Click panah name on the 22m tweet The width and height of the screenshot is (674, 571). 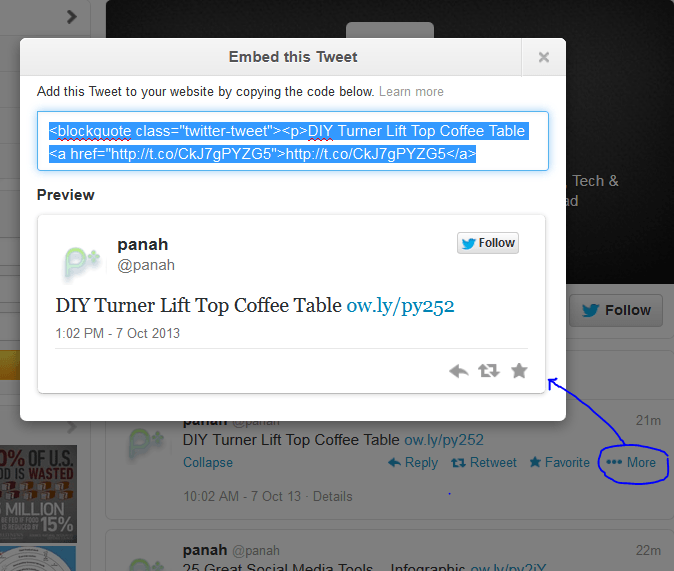205,550
